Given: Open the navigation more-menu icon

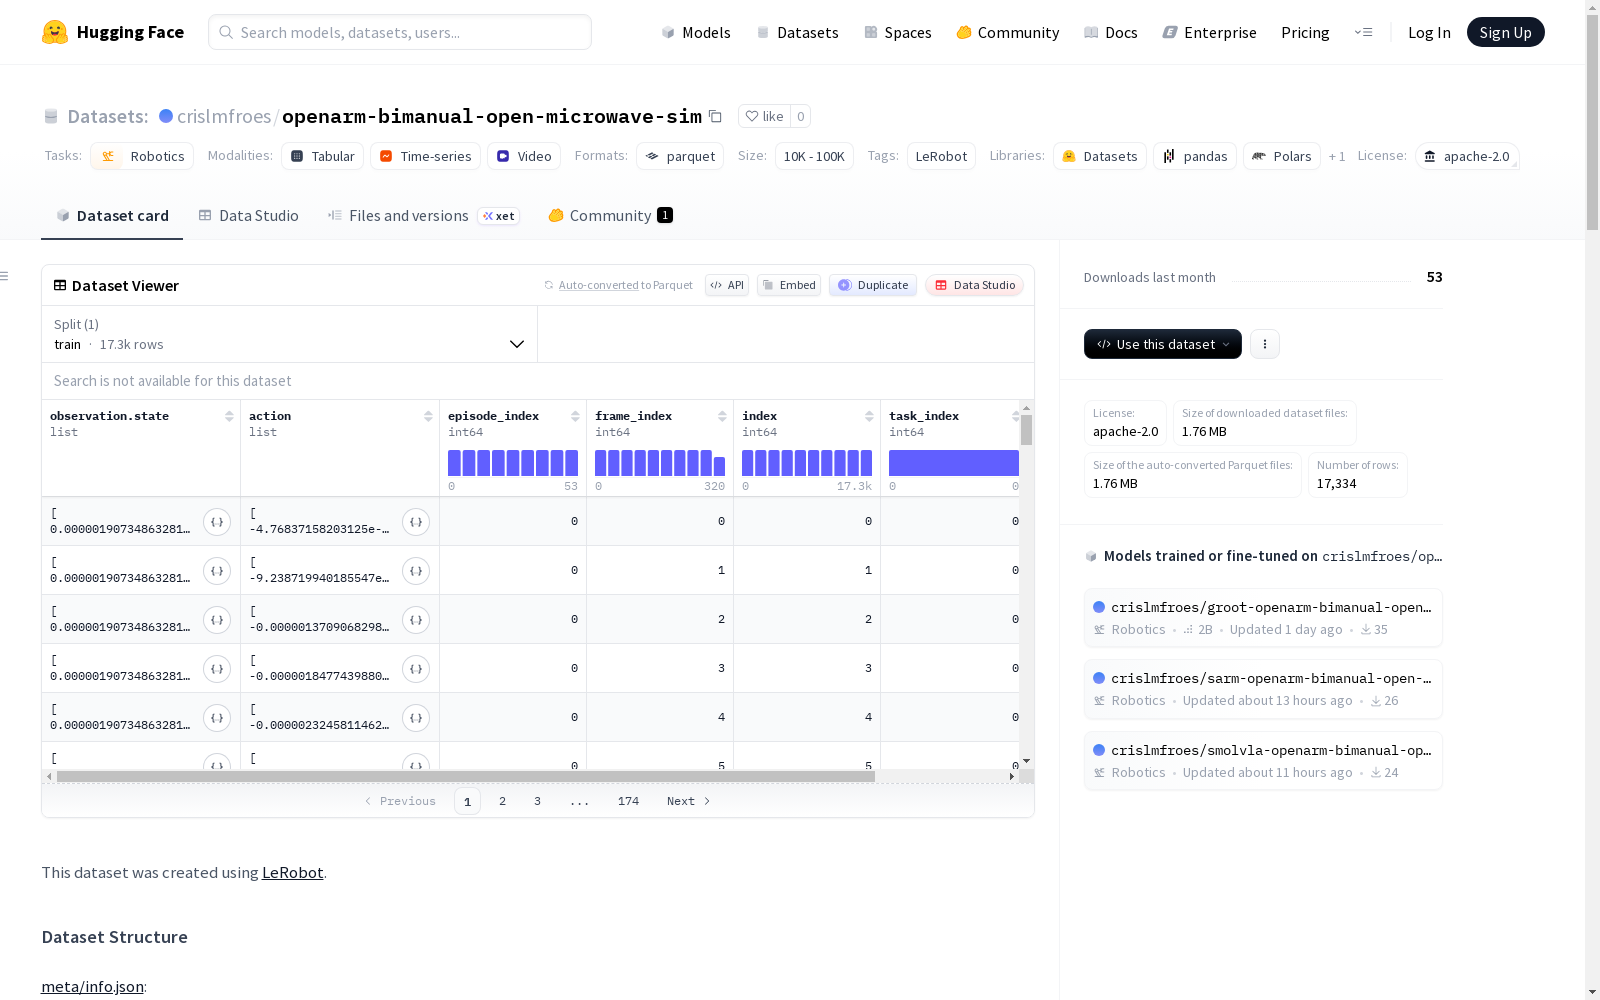Looking at the screenshot, I should coord(1363,32).
